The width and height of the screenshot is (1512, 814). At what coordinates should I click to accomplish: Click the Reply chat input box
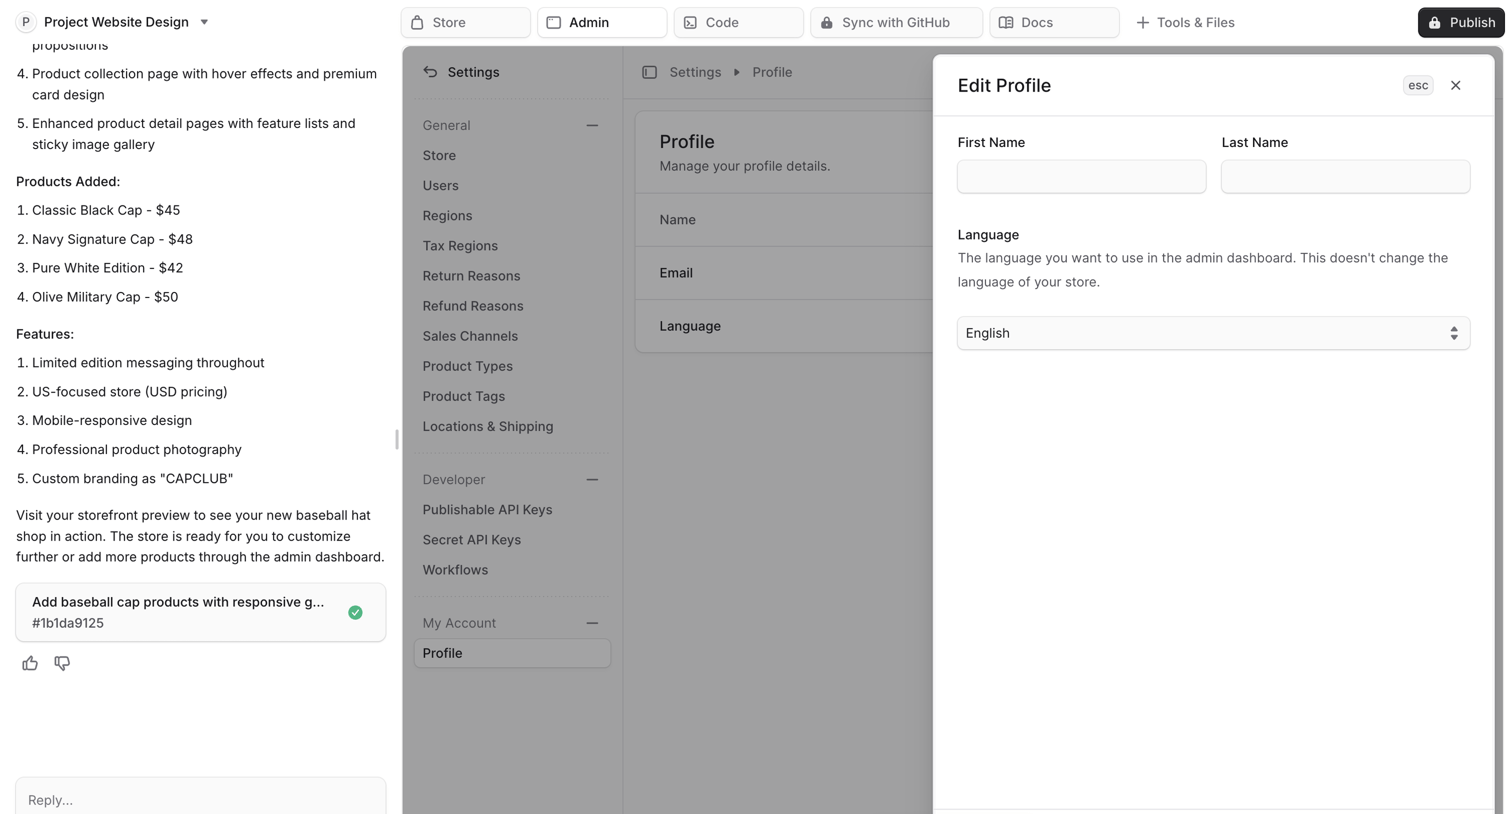tap(200, 799)
